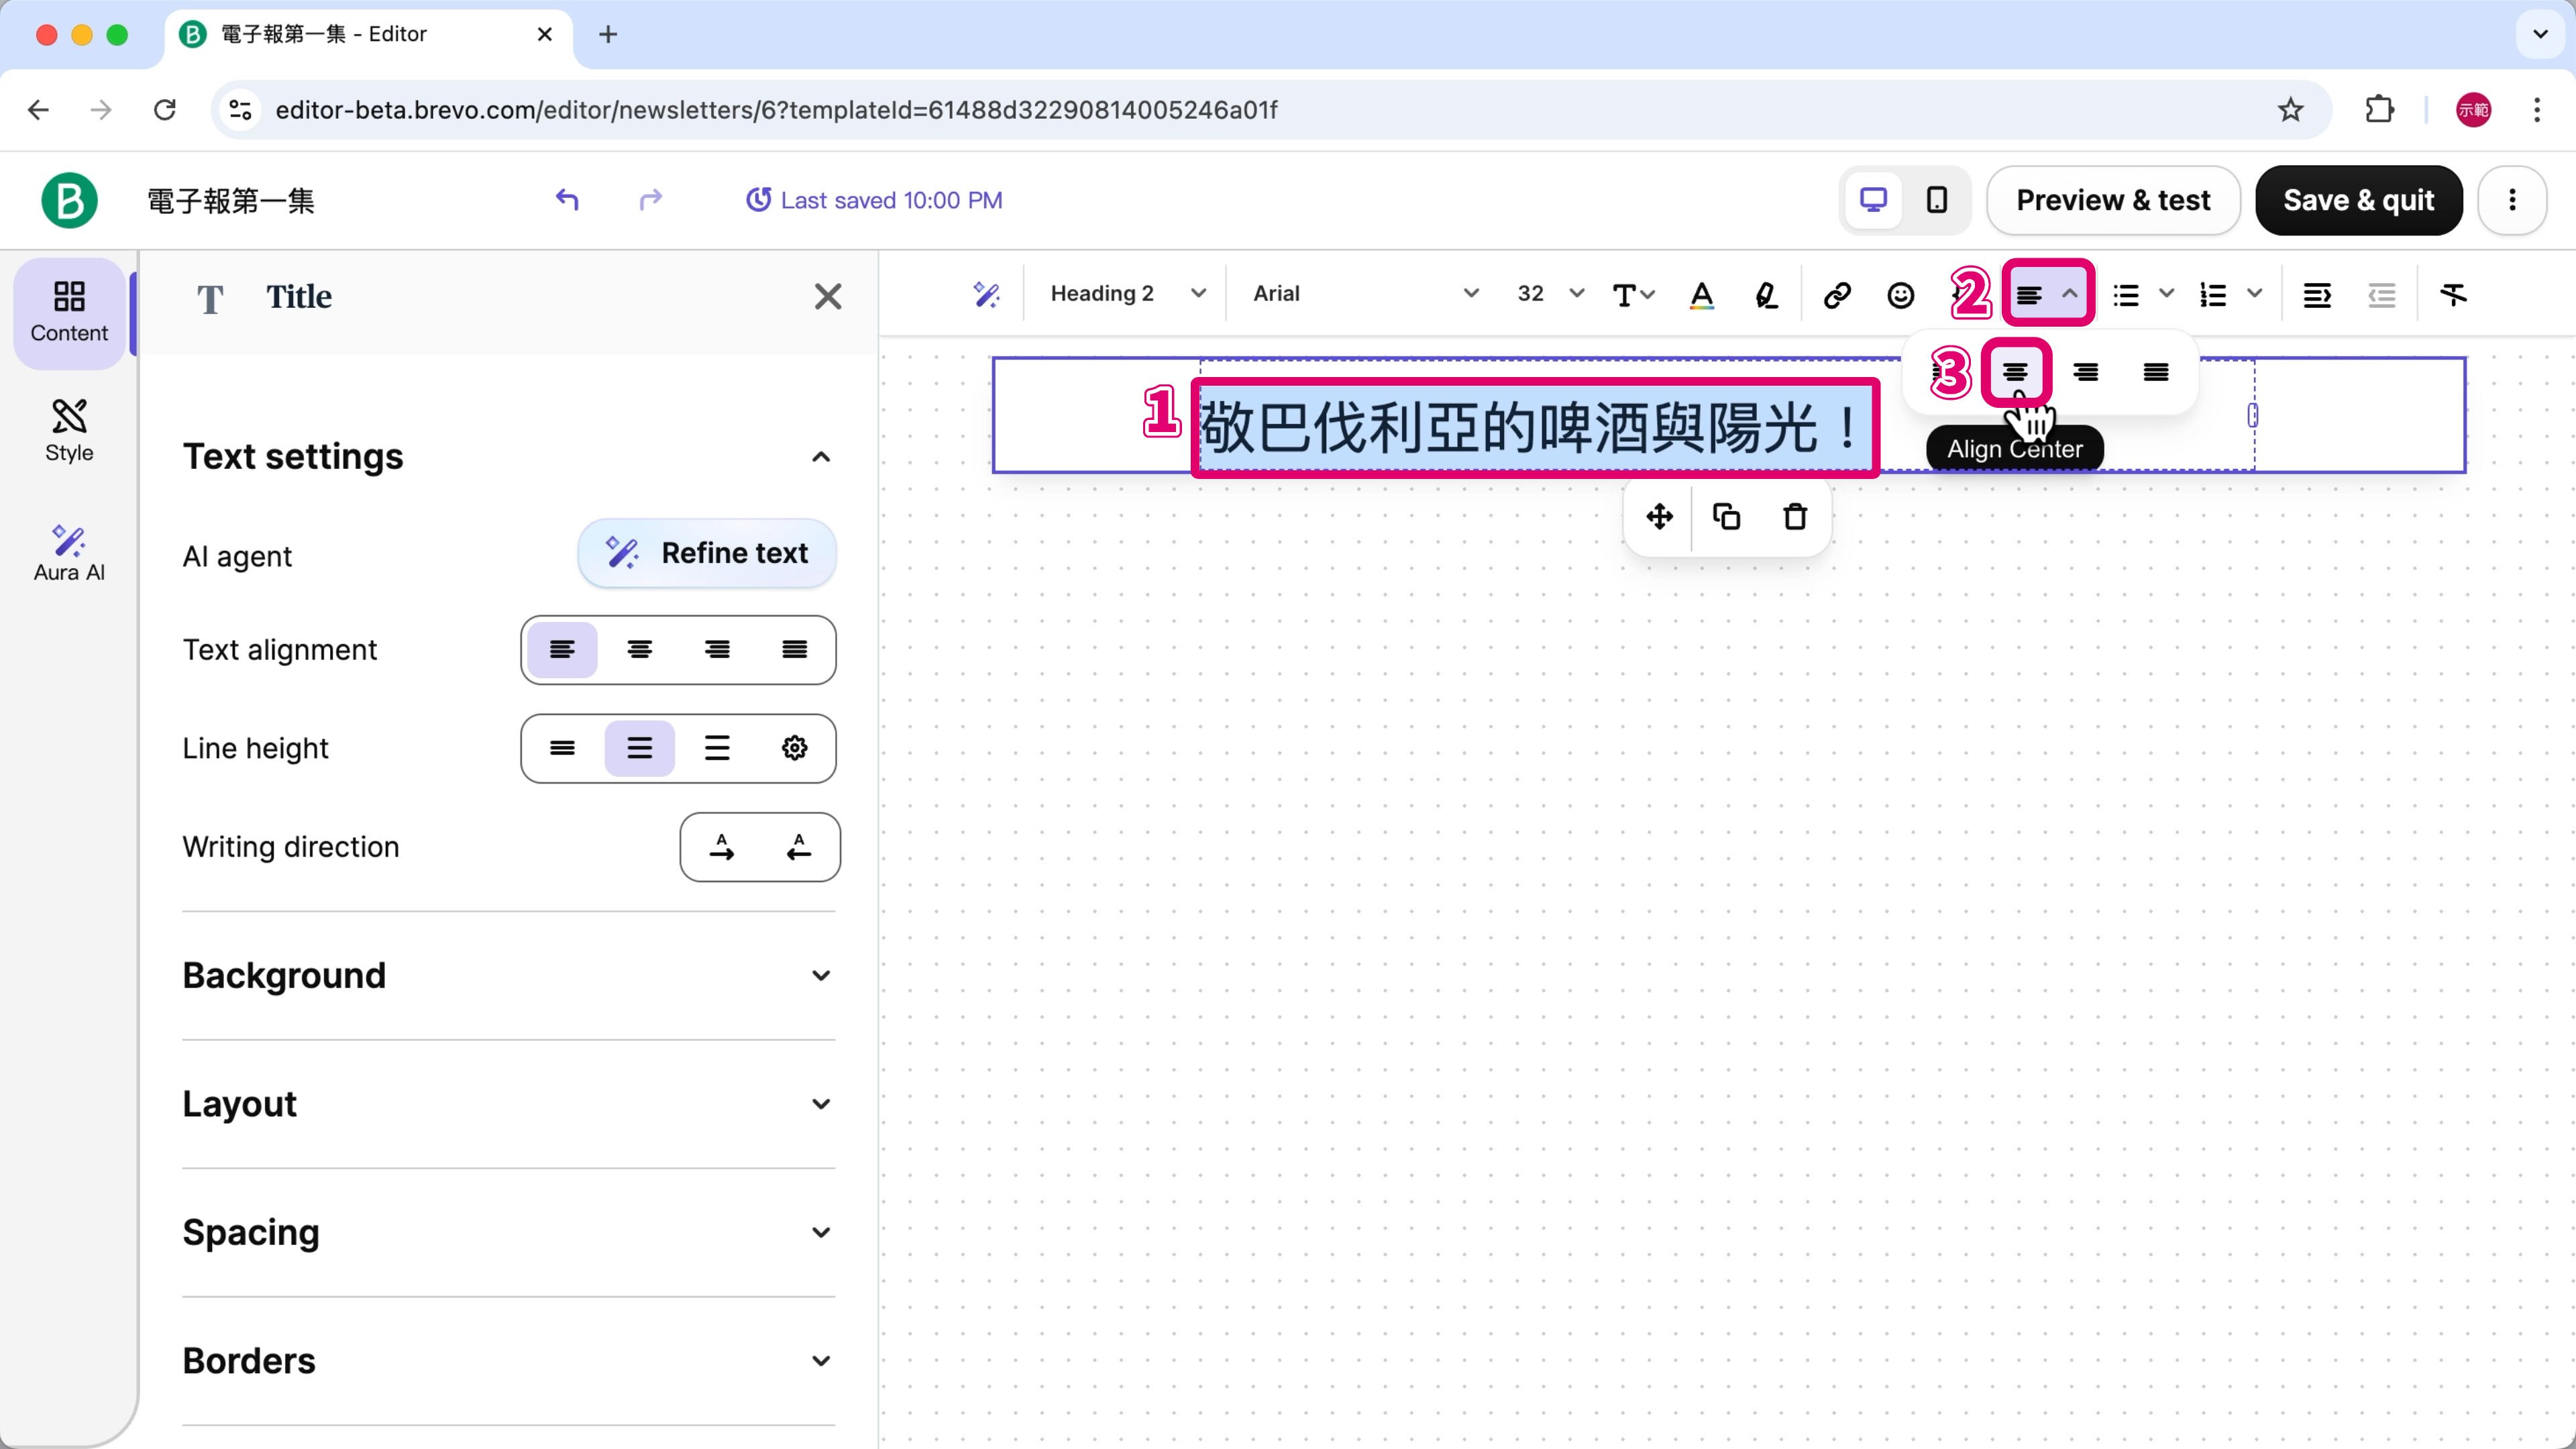Click the Save & quit button

(x=2358, y=200)
